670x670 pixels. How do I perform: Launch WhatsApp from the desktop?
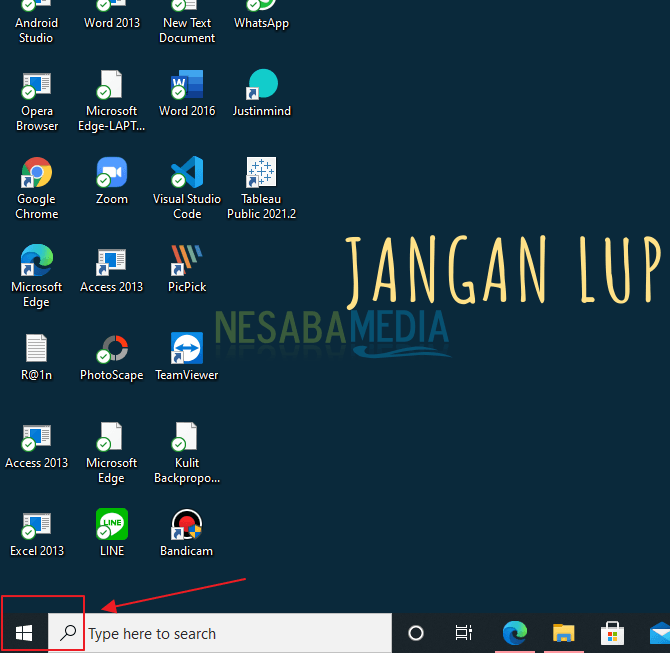[261, 15]
